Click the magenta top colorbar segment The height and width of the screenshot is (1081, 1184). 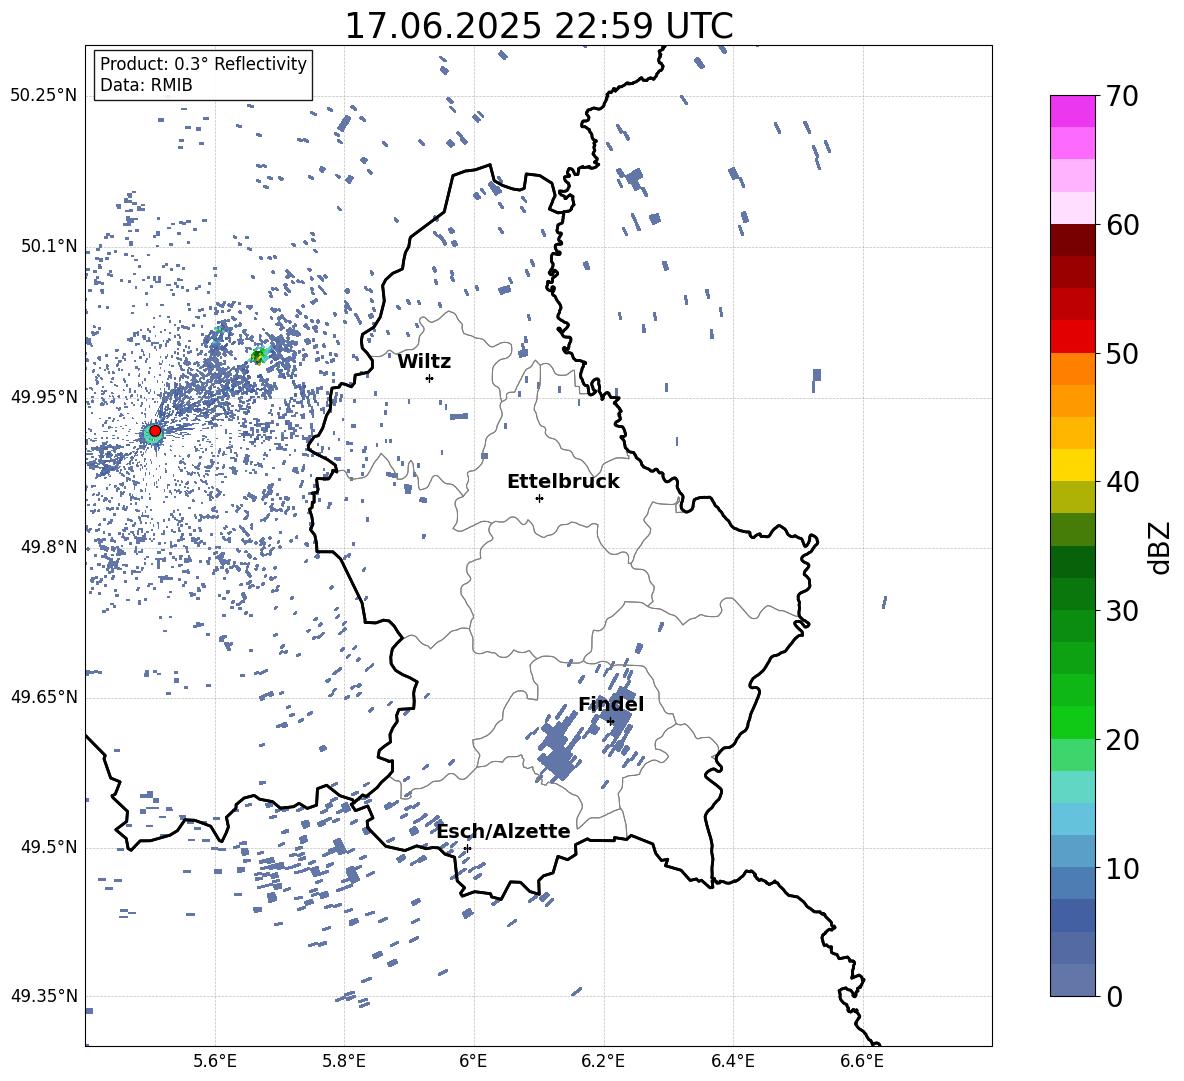[x=1072, y=111]
